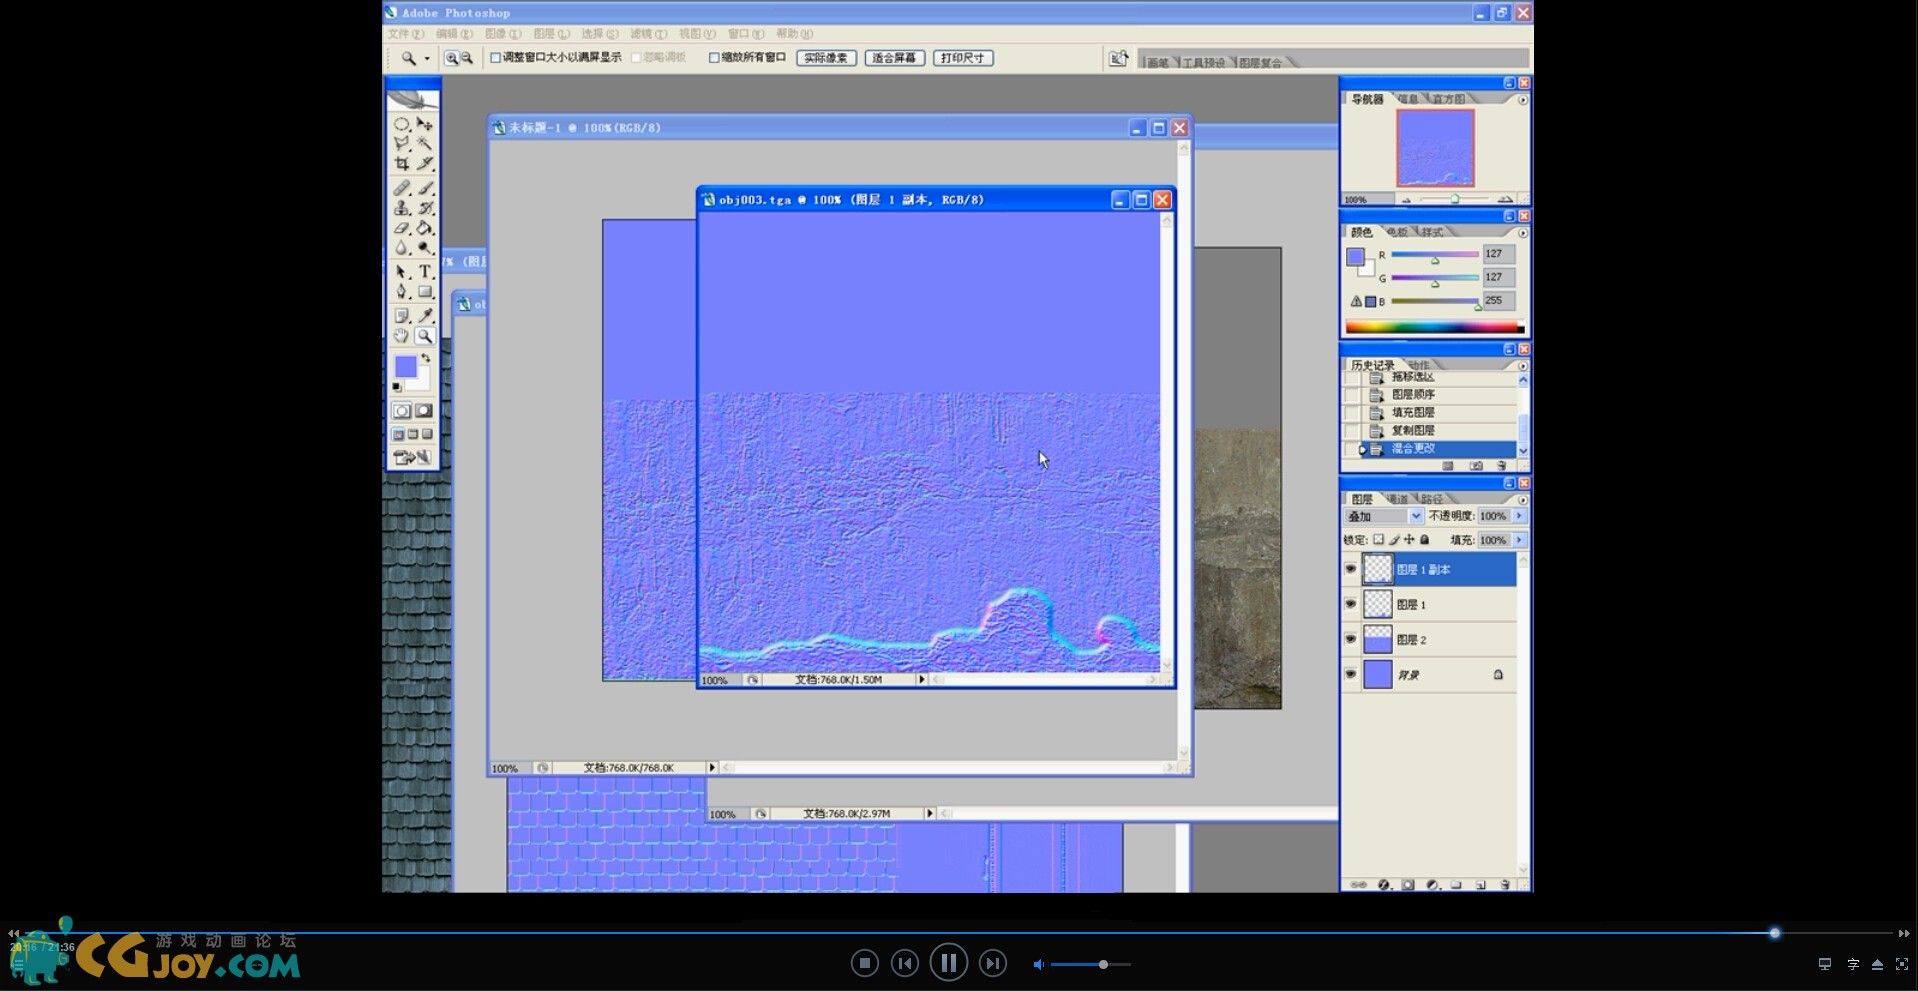Select the Zoom tool in toolbox
The image size is (1918, 991).
click(425, 336)
